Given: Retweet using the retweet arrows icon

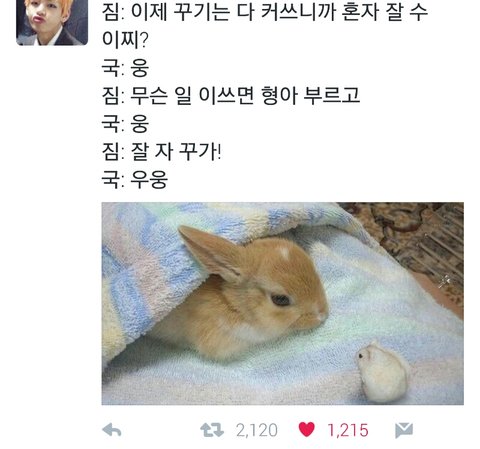Looking at the screenshot, I should [212, 430].
